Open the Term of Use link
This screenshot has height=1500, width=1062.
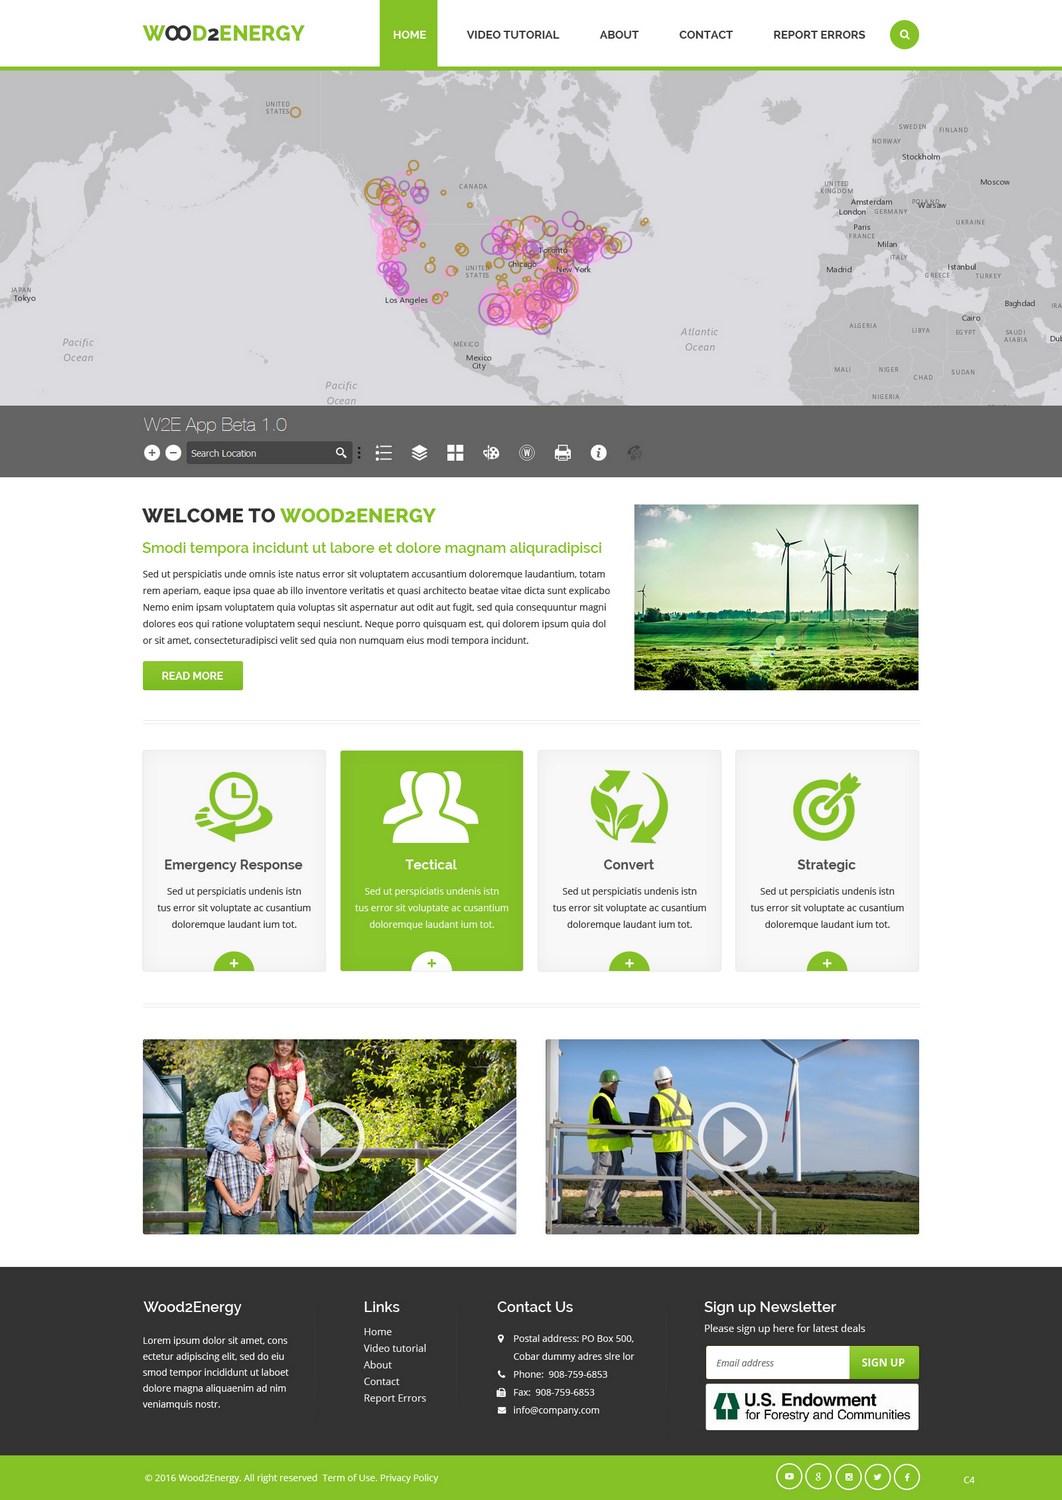pos(349,1478)
